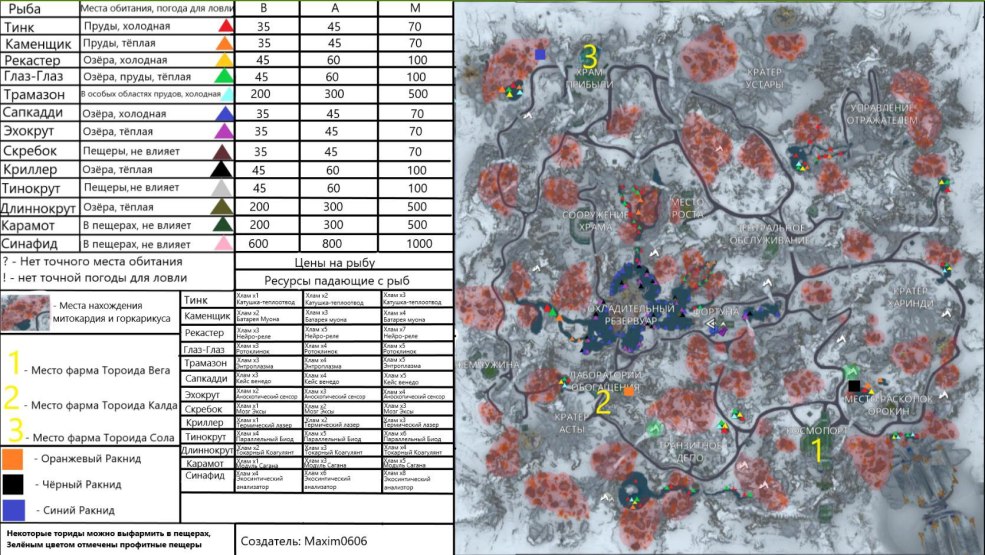Click the black Ракнид square on the map
This screenshot has width=985, height=555.
853,386
